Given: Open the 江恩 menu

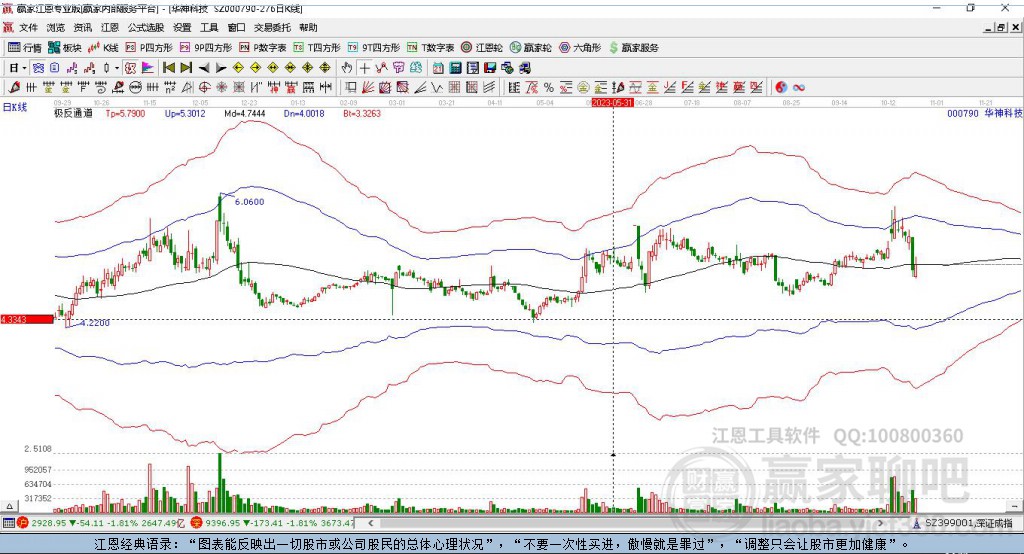Looking at the screenshot, I should (x=110, y=27).
